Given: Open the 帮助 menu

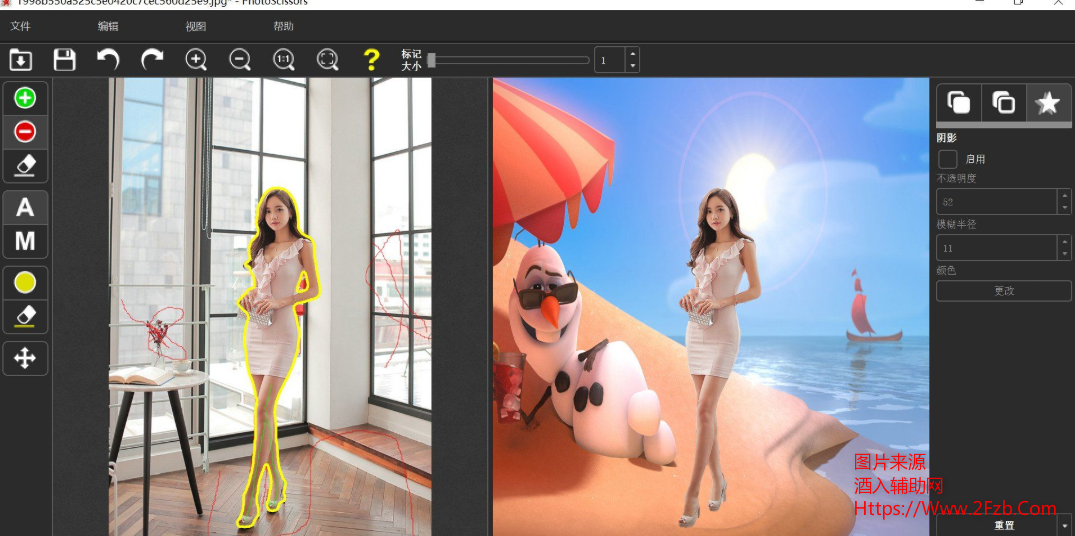Looking at the screenshot, I should pyautogui.click(x=284, y=27).
